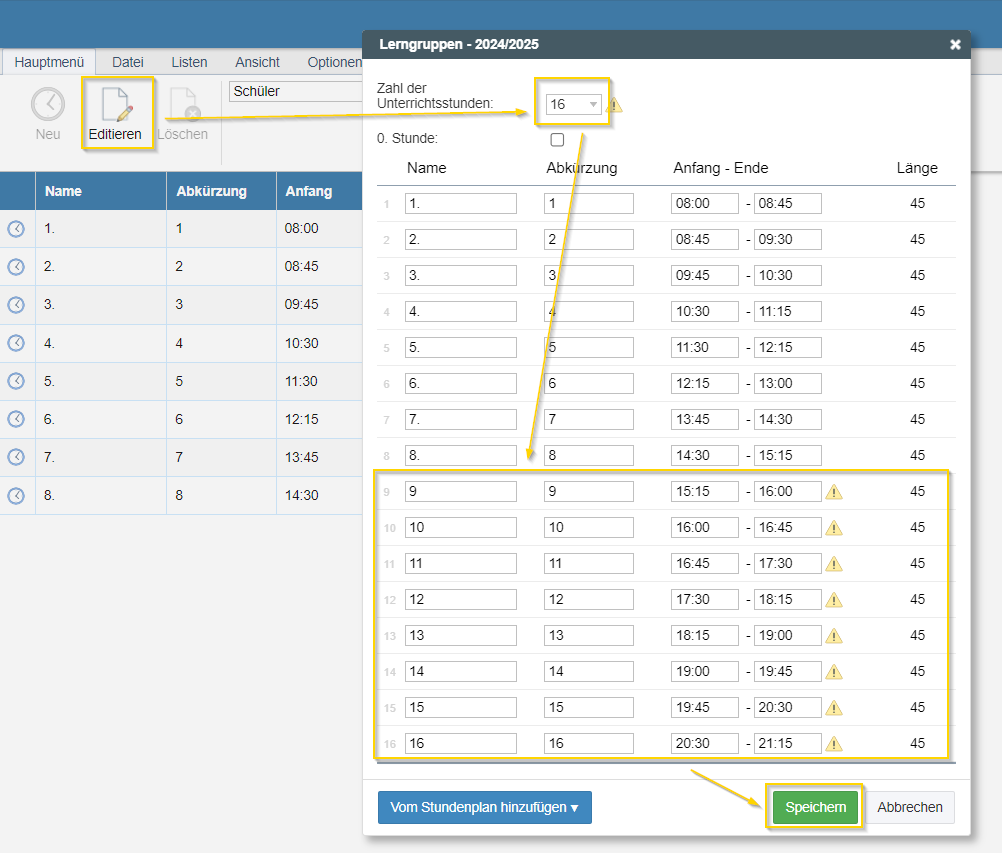
Task: Click warning icon next to 20:30 end time
Action: 834,708
